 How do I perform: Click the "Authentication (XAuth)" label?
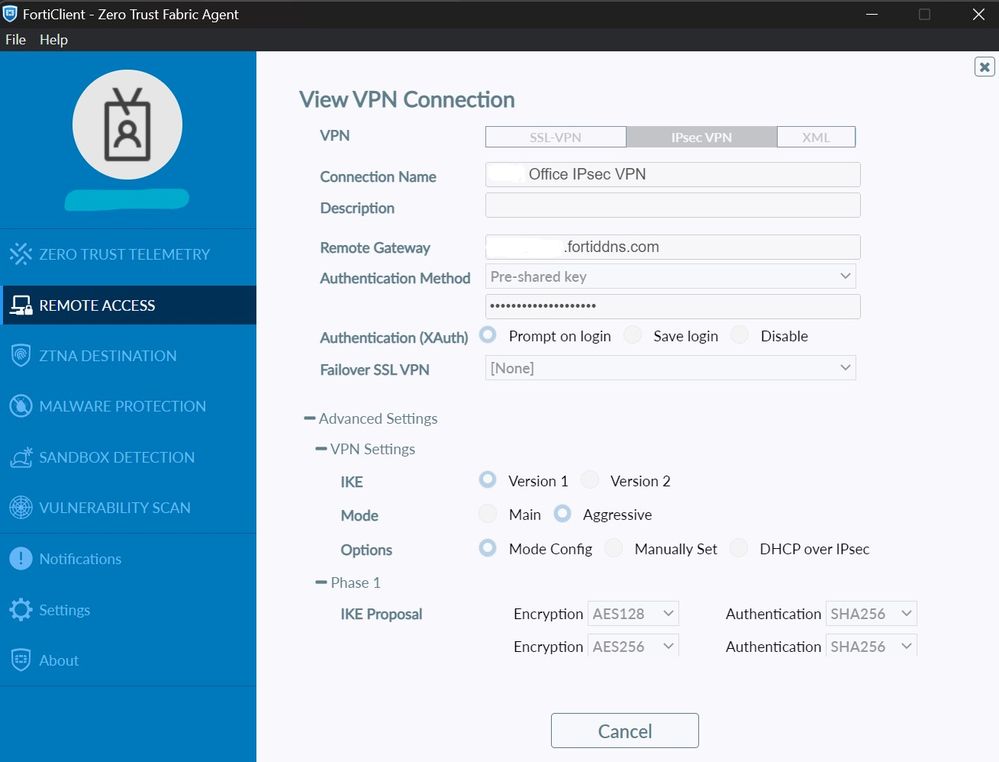tap(394, 338)
